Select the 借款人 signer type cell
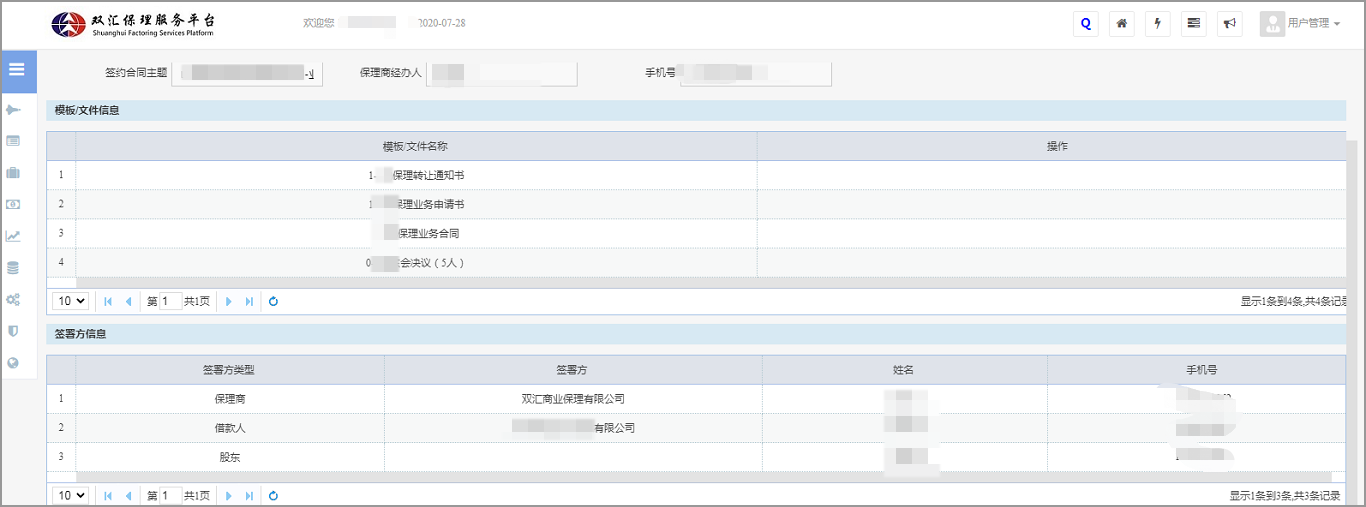The height and width of the screenshot is (507, 1366). pyautogui.click(x=229, y=428)
